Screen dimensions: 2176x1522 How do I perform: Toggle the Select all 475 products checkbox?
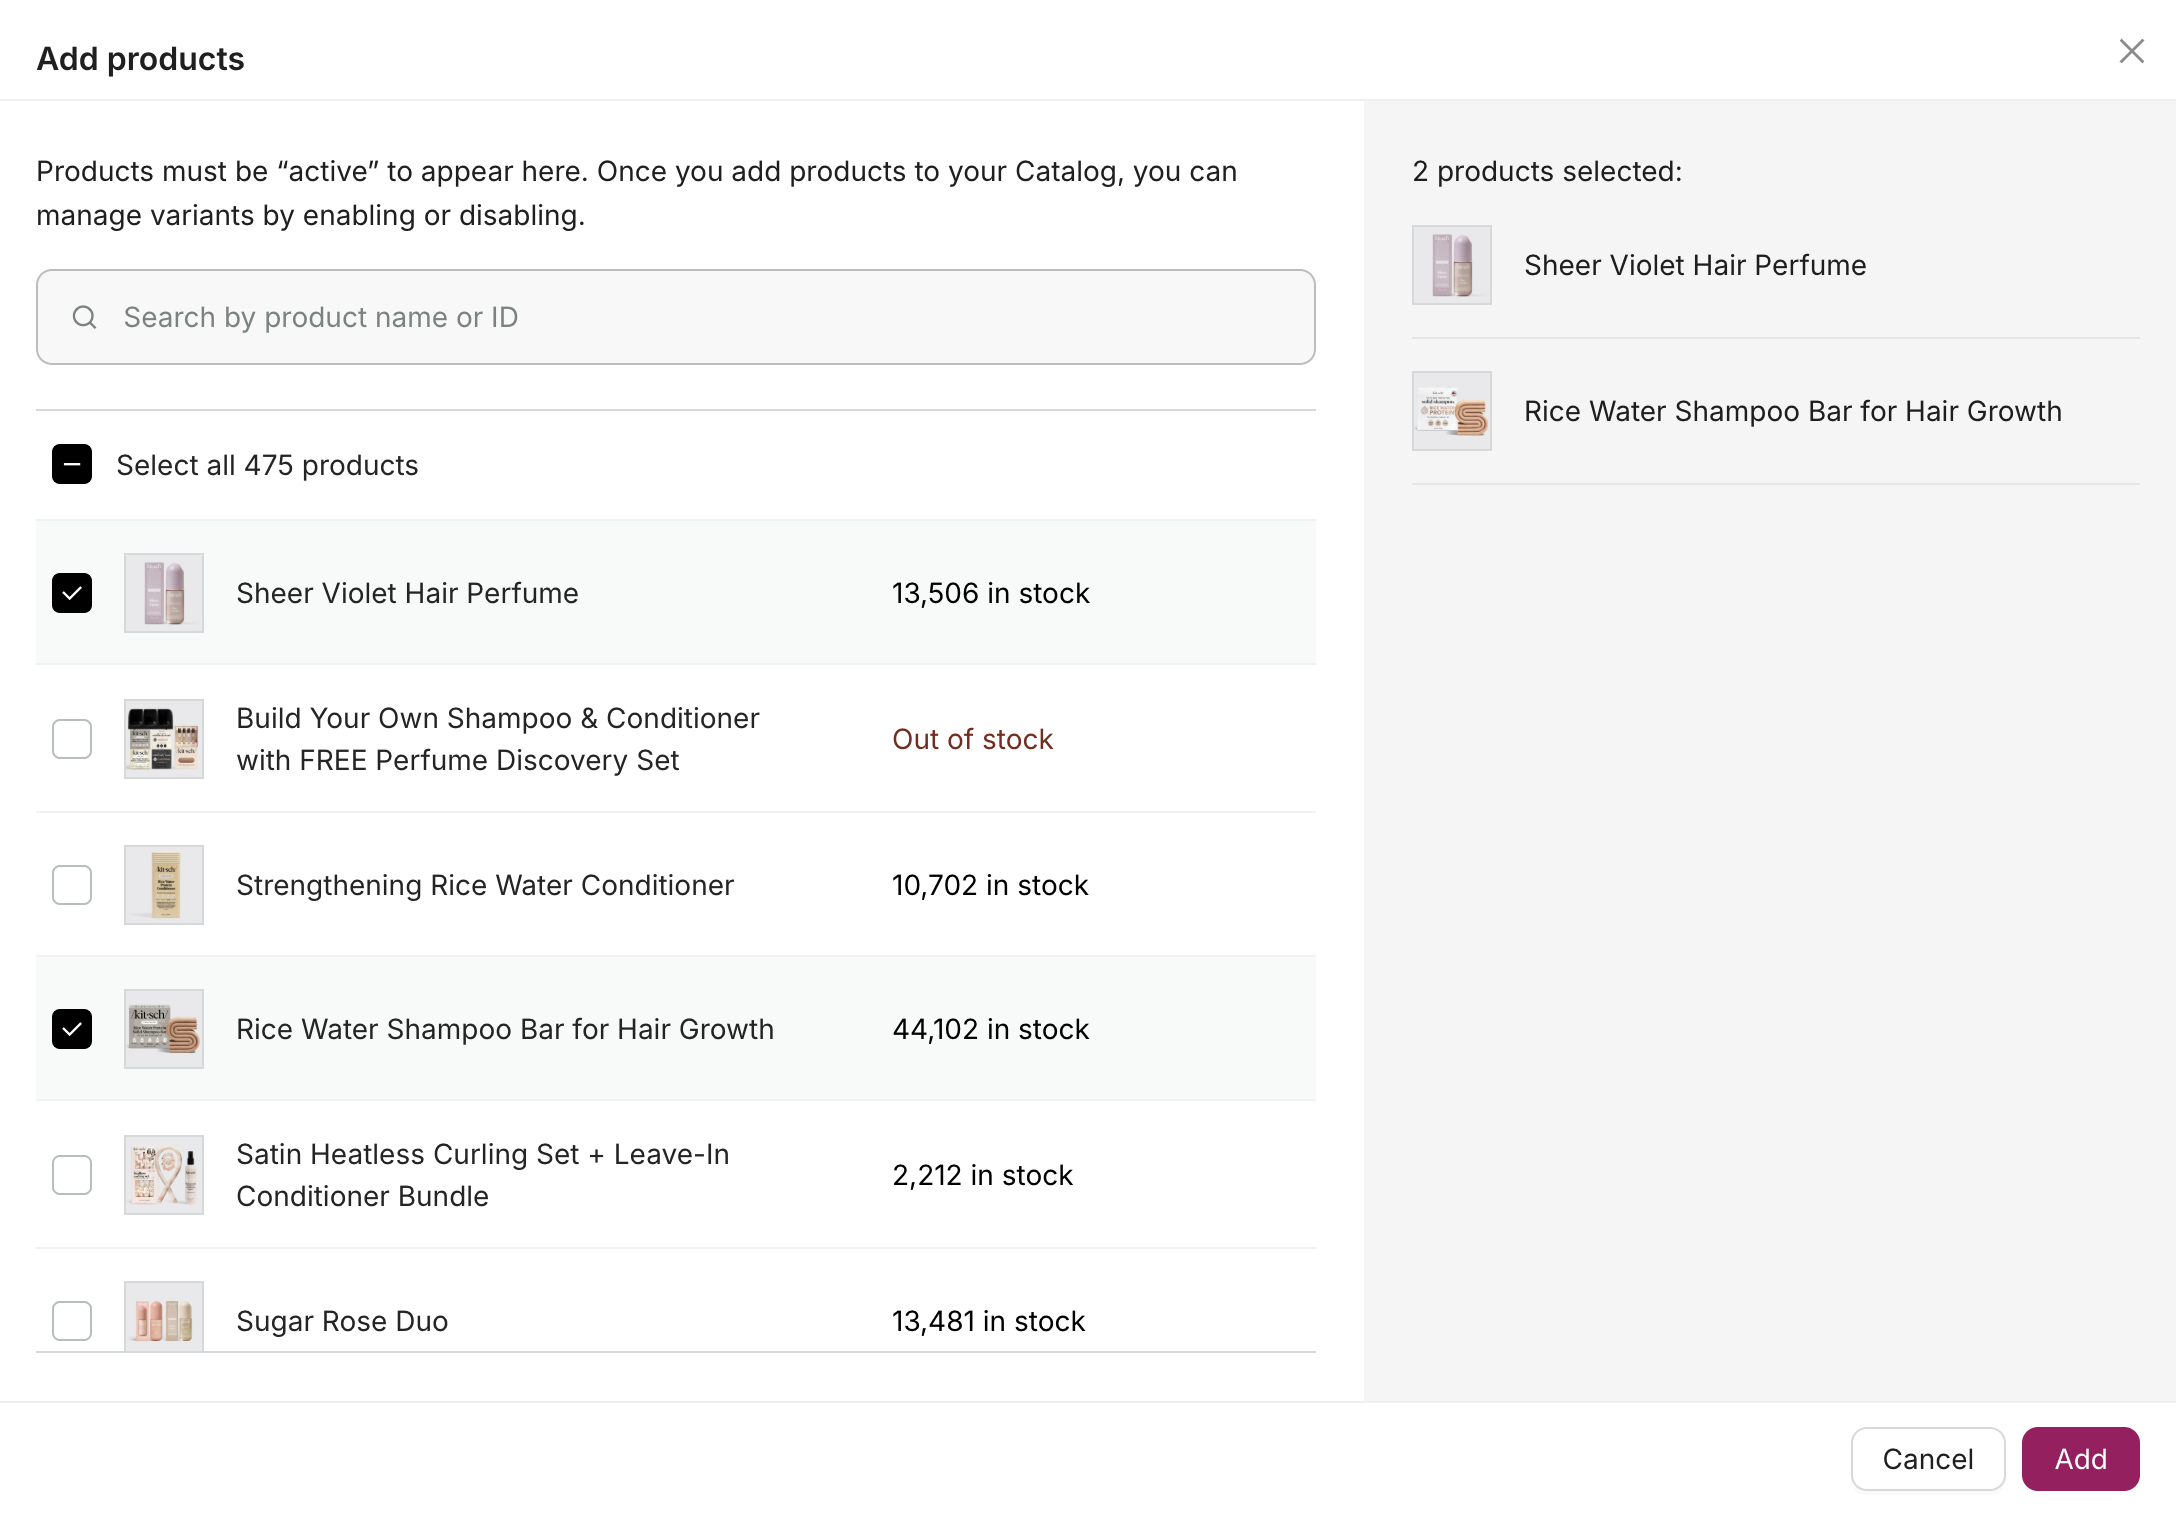(x=72, y=465)
